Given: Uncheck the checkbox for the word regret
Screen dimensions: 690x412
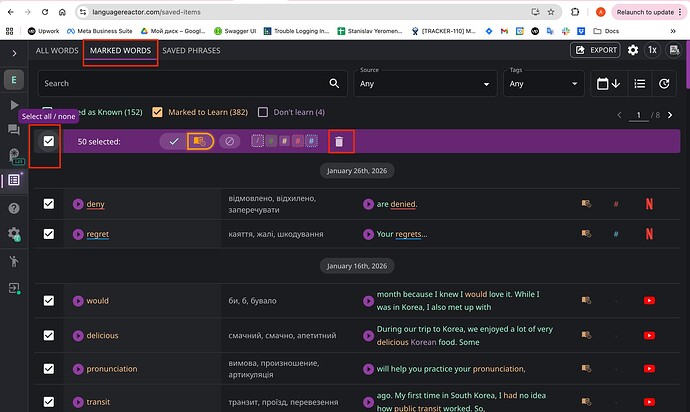Looking at the screenshot, I should (x=48, y=234).
